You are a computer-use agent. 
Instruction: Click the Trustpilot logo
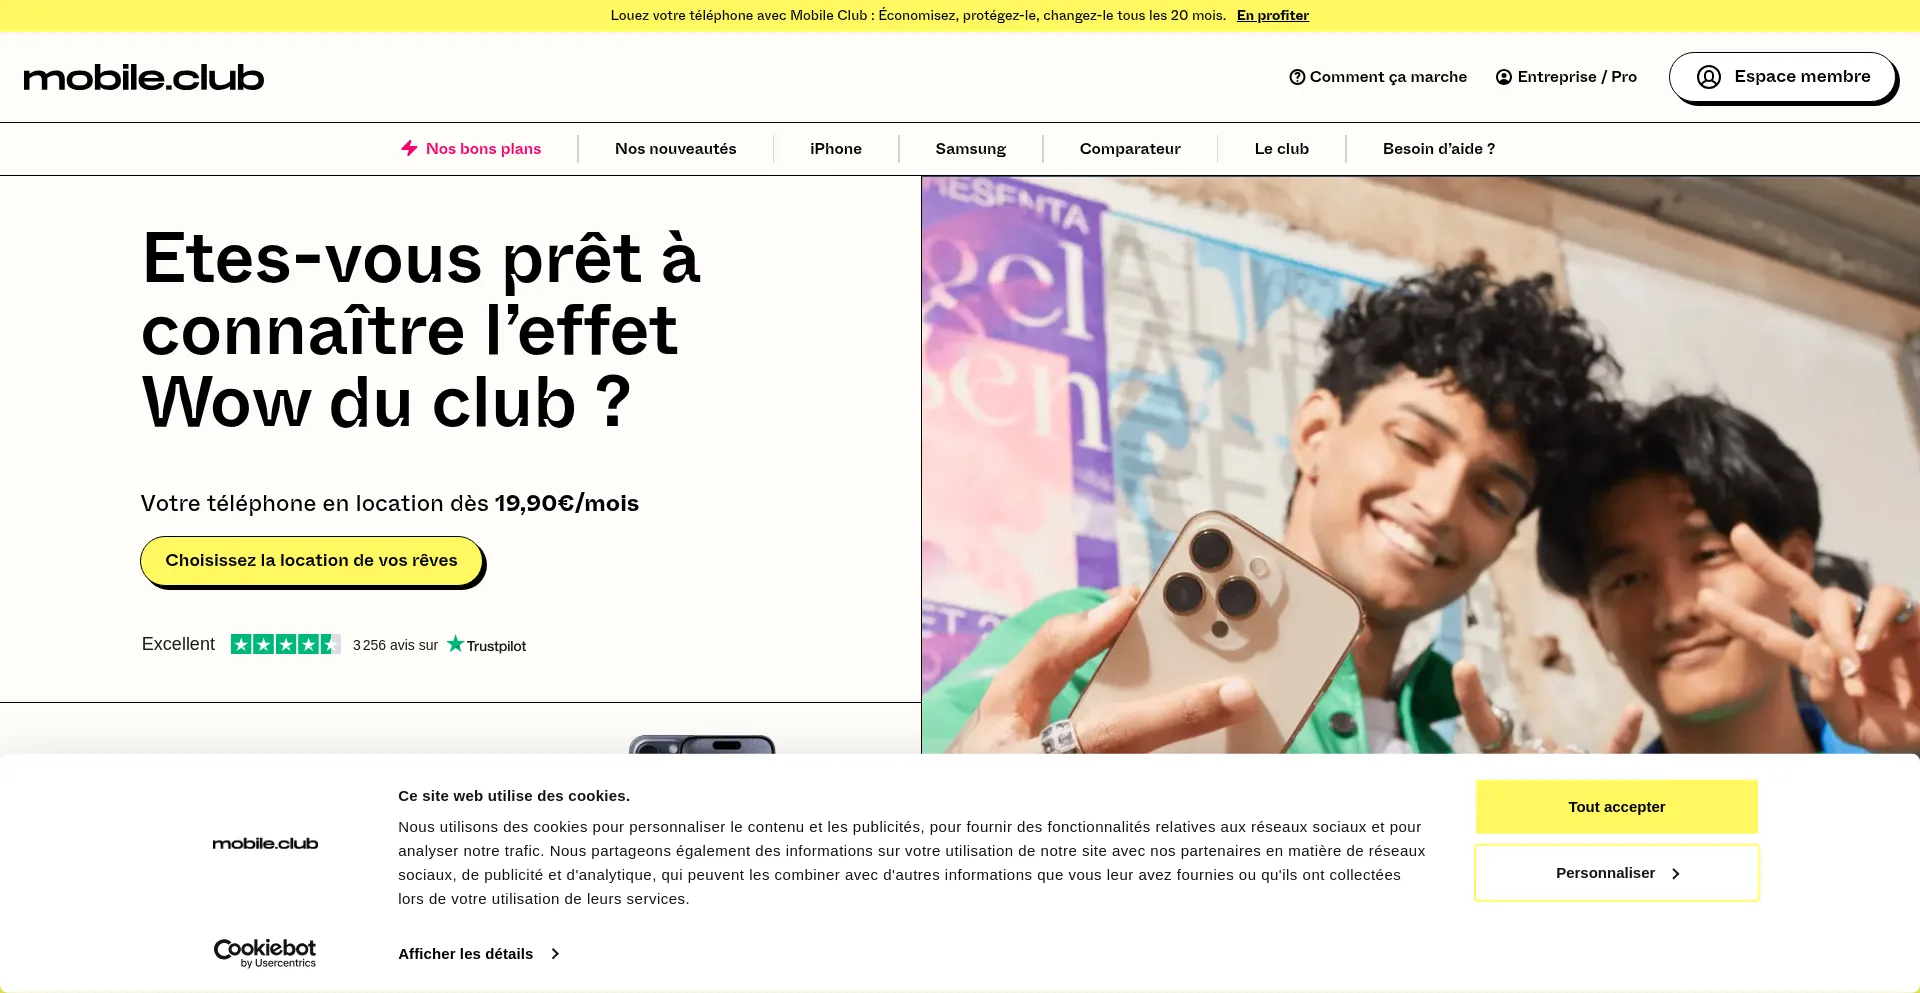click(x=486, y=645)
